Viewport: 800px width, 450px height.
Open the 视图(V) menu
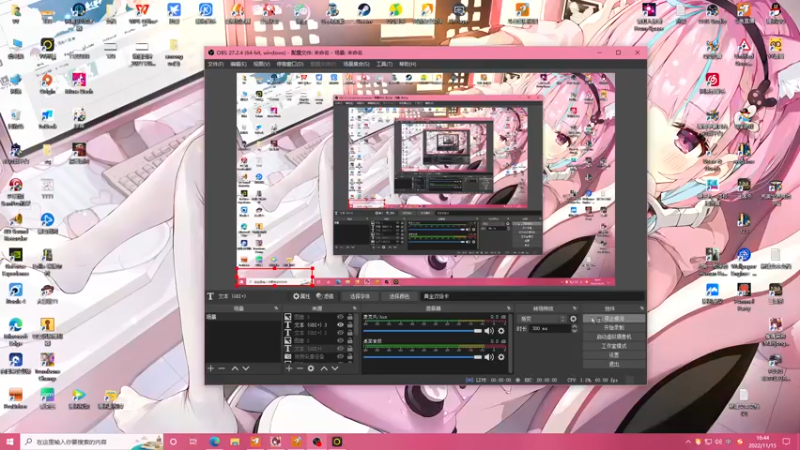coord(261,64)
